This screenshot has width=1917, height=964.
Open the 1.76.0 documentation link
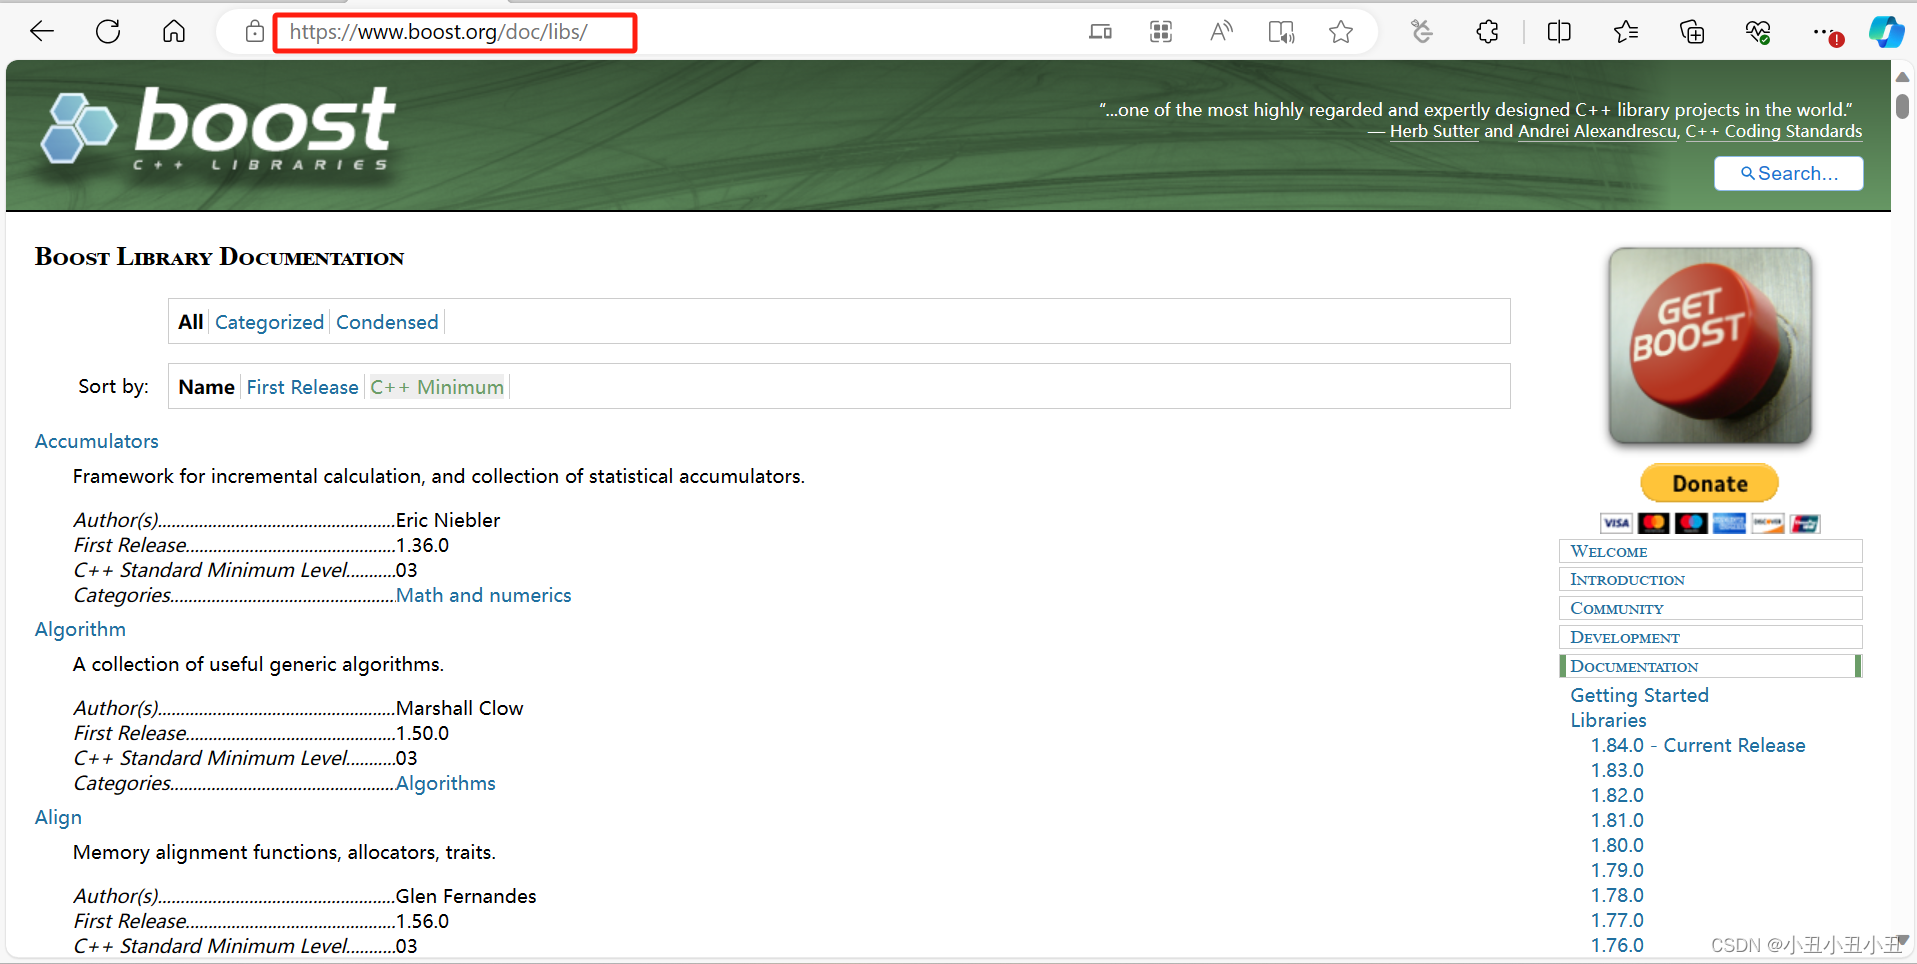pos(1617,945)
